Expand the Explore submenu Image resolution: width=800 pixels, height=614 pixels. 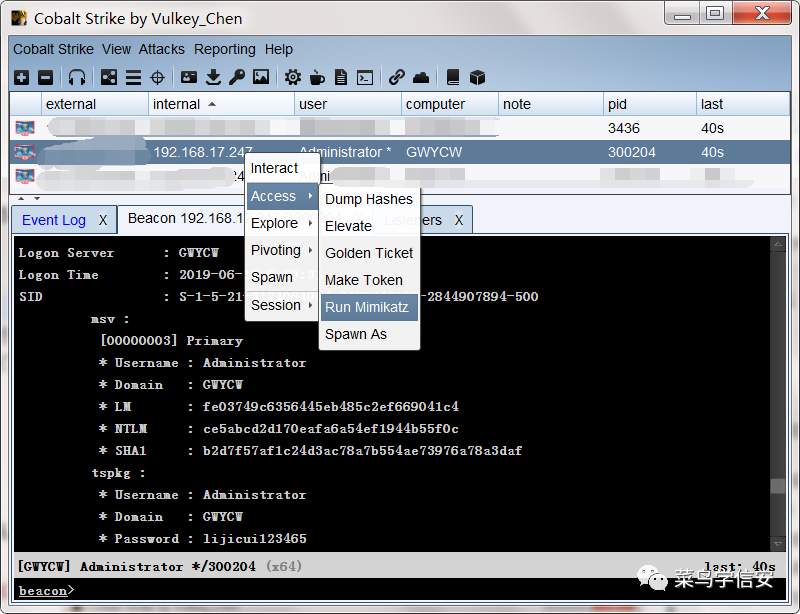coord(282,224)
